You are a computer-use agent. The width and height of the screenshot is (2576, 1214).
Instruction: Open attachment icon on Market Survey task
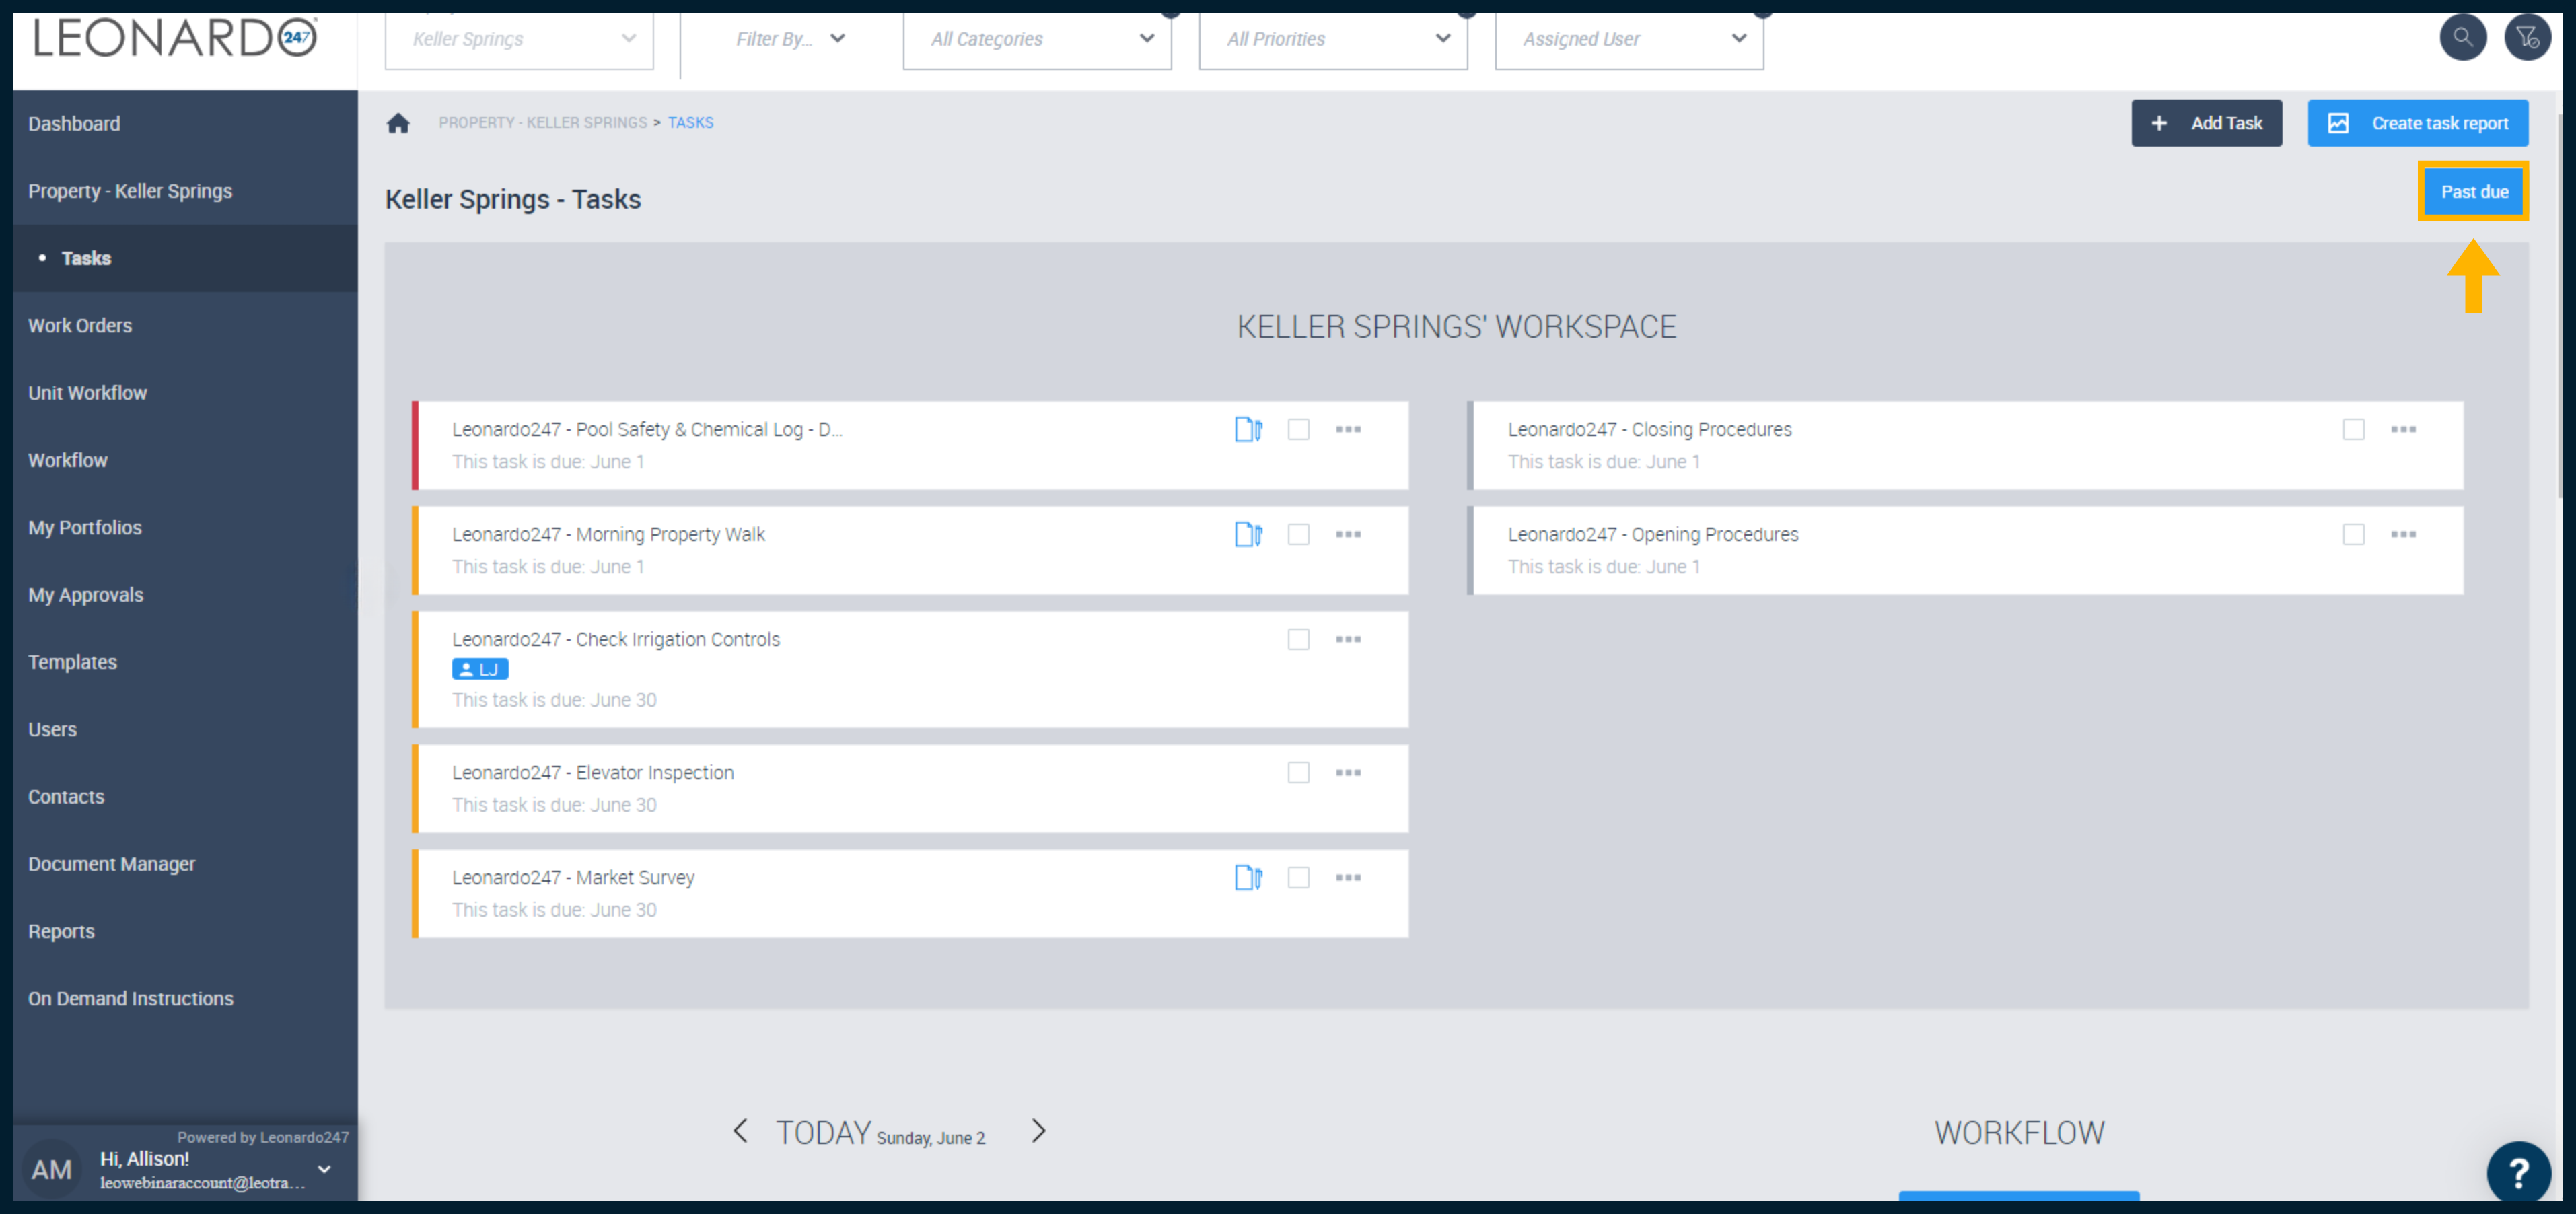tap(1248, 877)
